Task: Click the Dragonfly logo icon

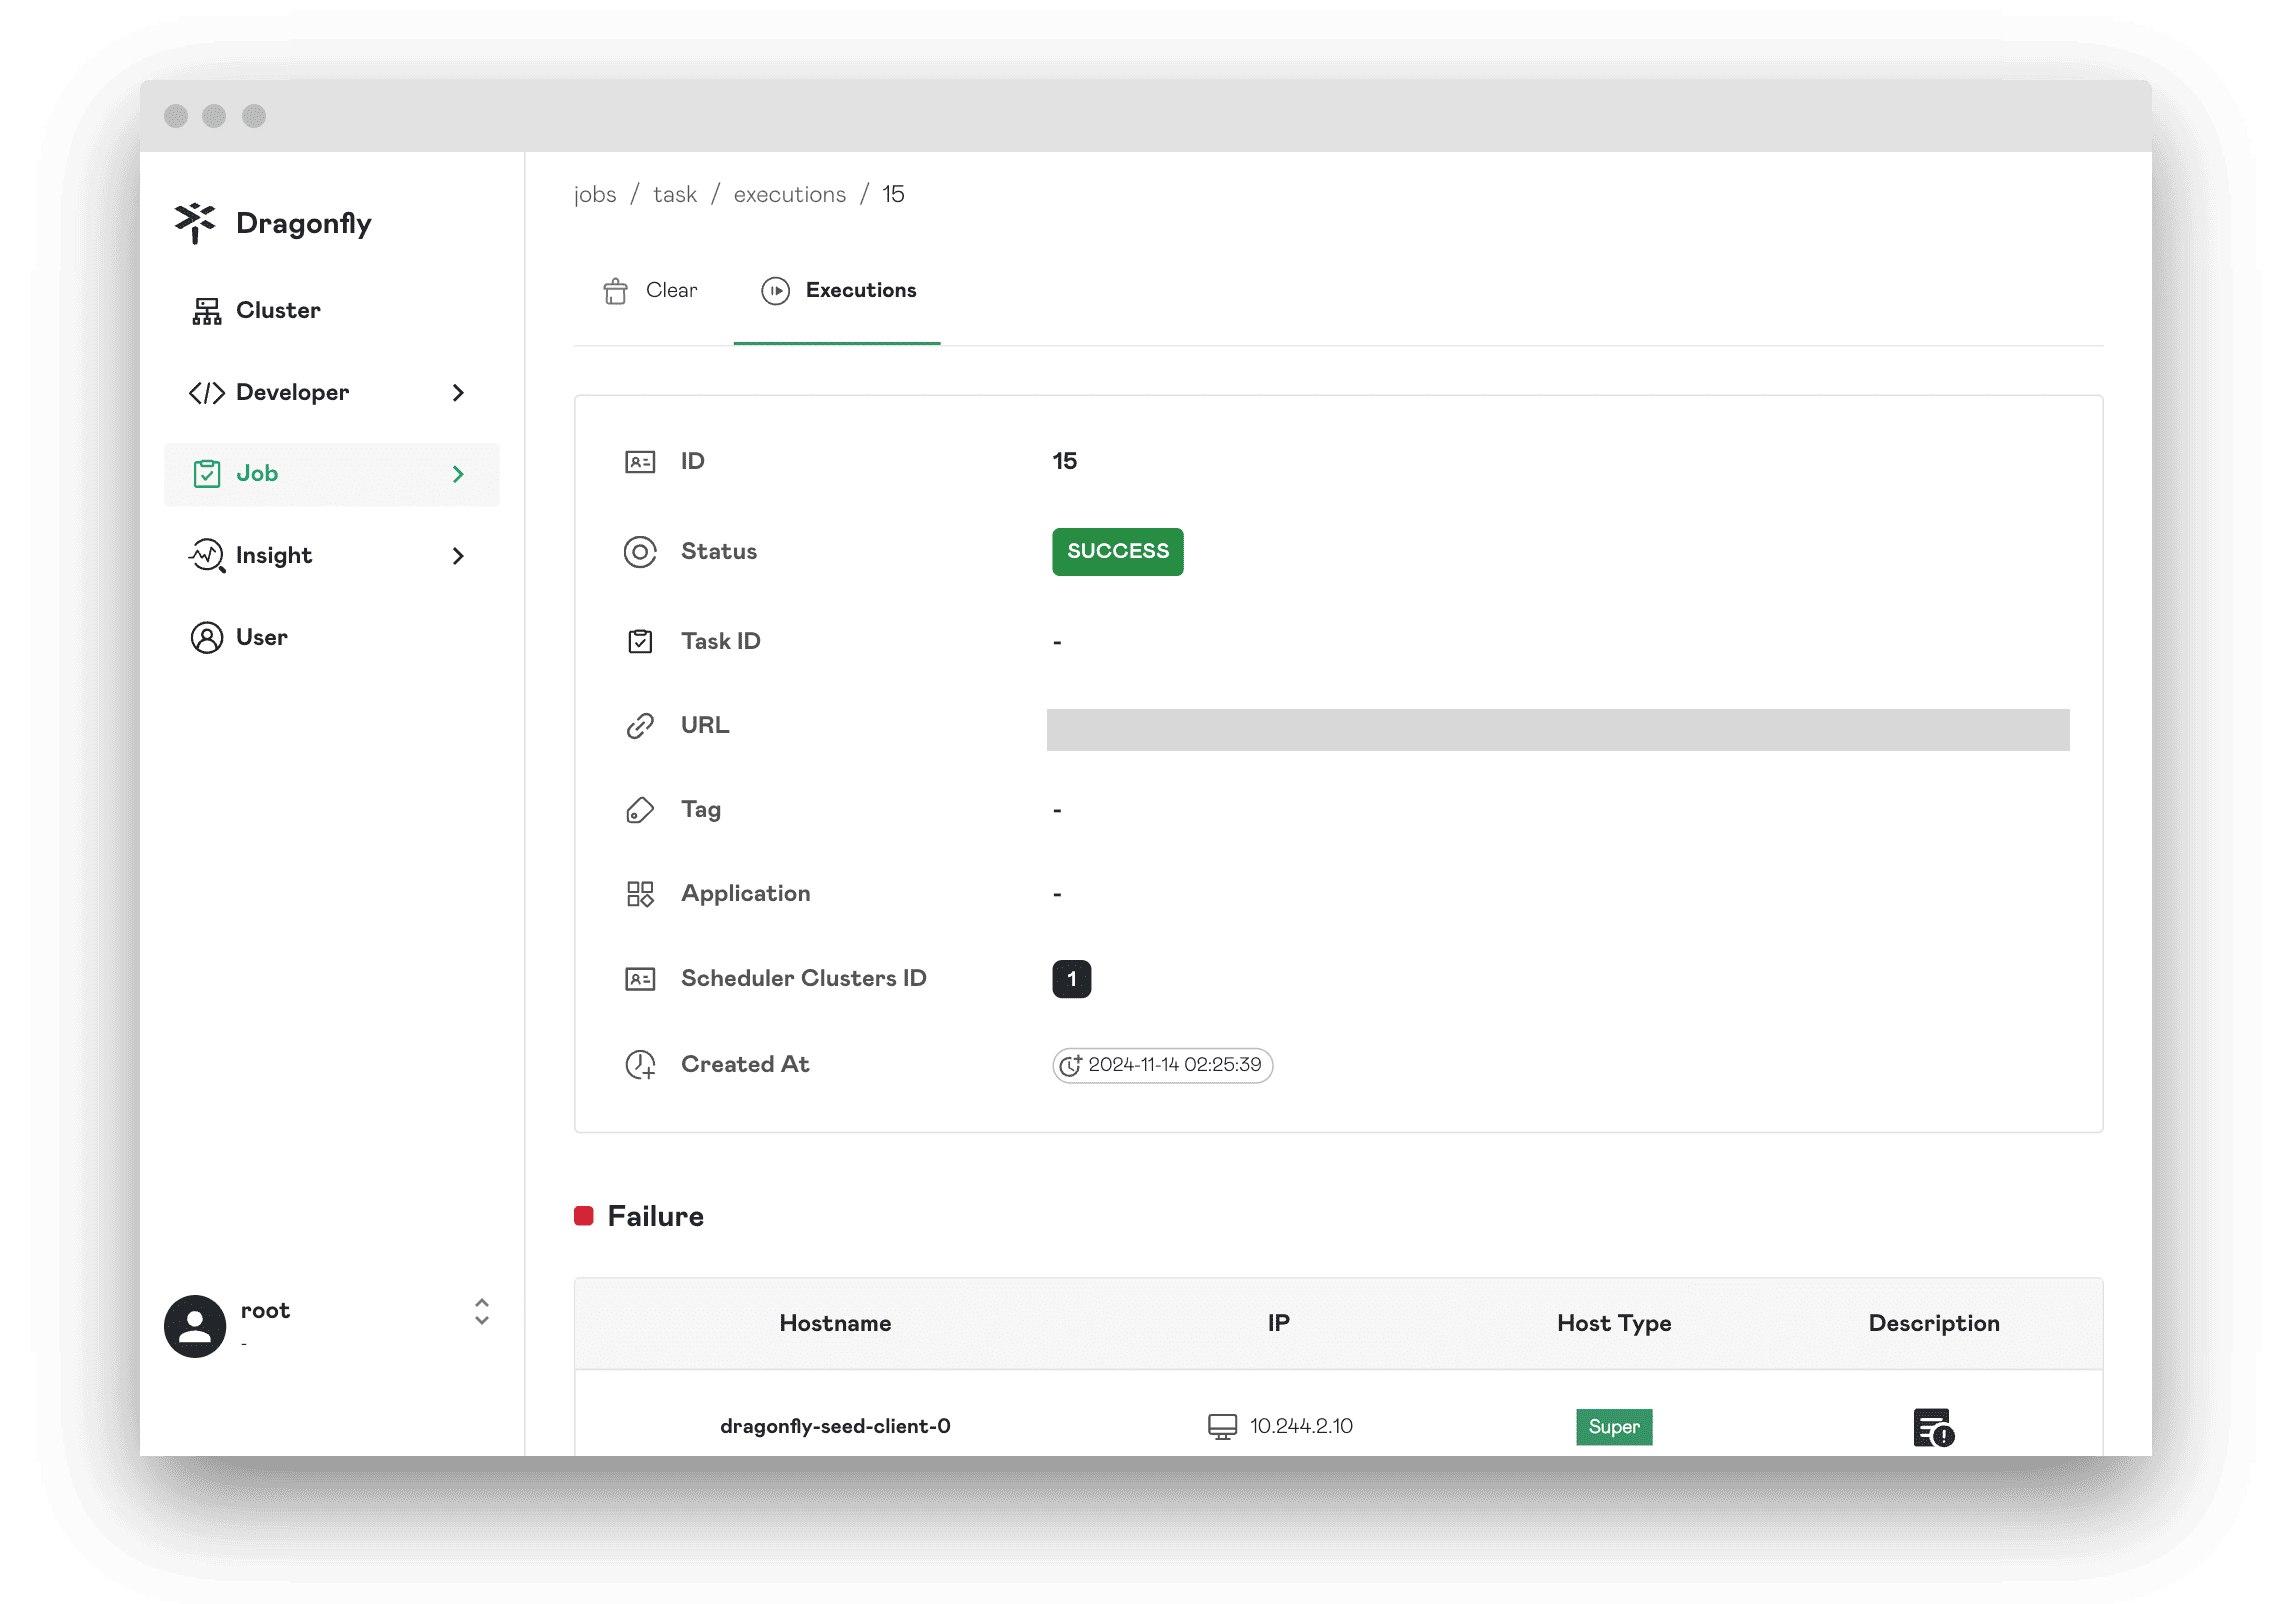Action: click(x=195, y=223)
